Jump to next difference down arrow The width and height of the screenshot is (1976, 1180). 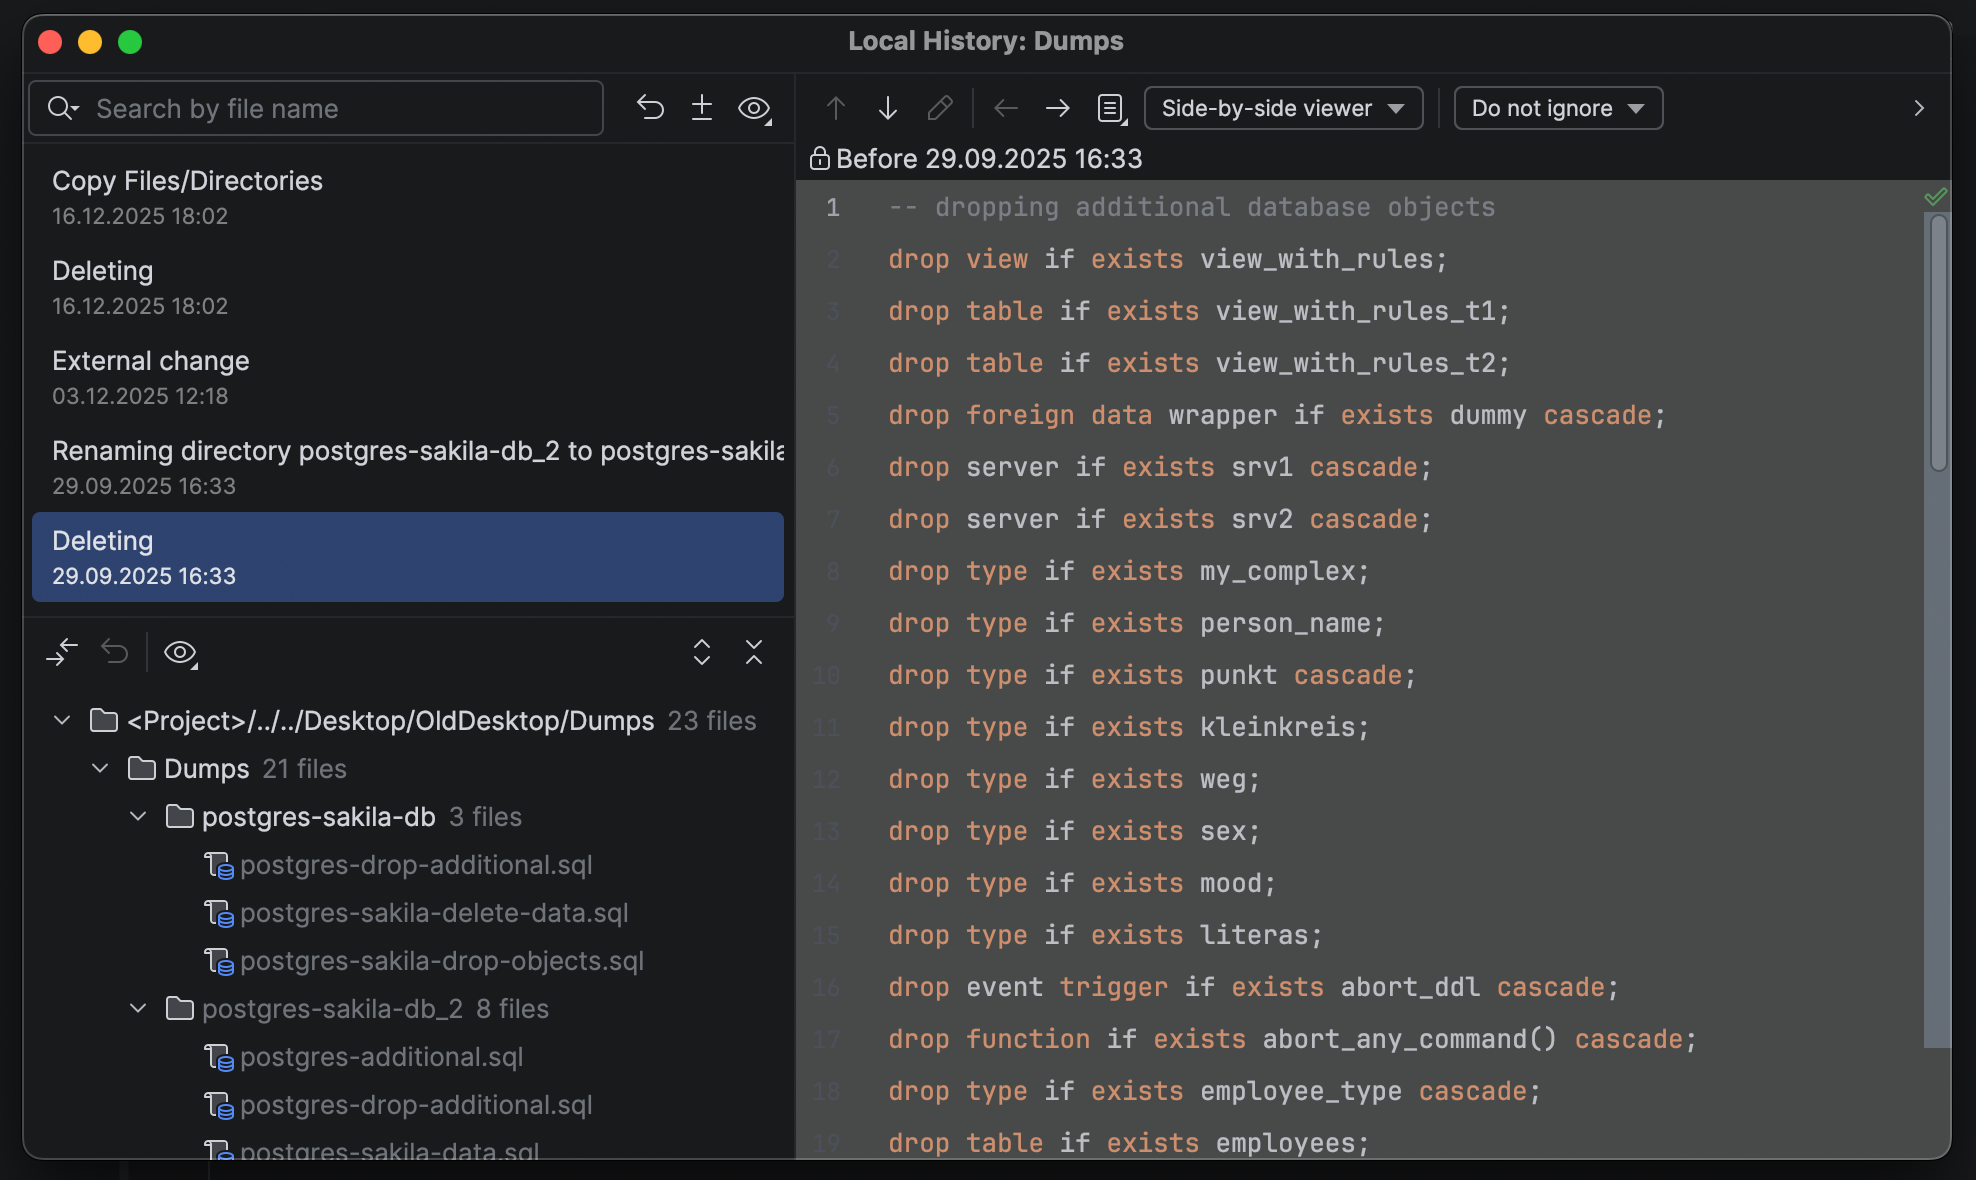887,108
